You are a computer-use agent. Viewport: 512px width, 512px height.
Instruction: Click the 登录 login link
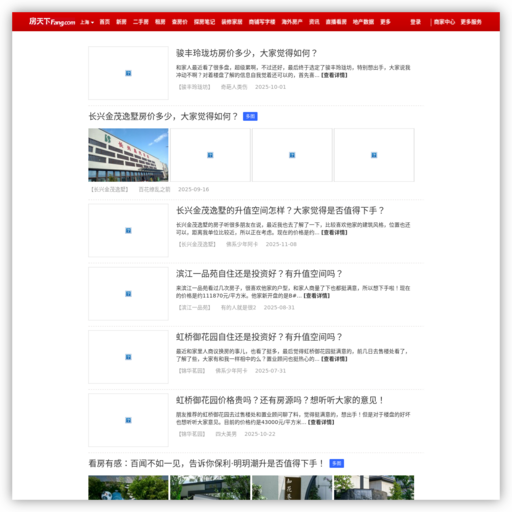point(415,22)
